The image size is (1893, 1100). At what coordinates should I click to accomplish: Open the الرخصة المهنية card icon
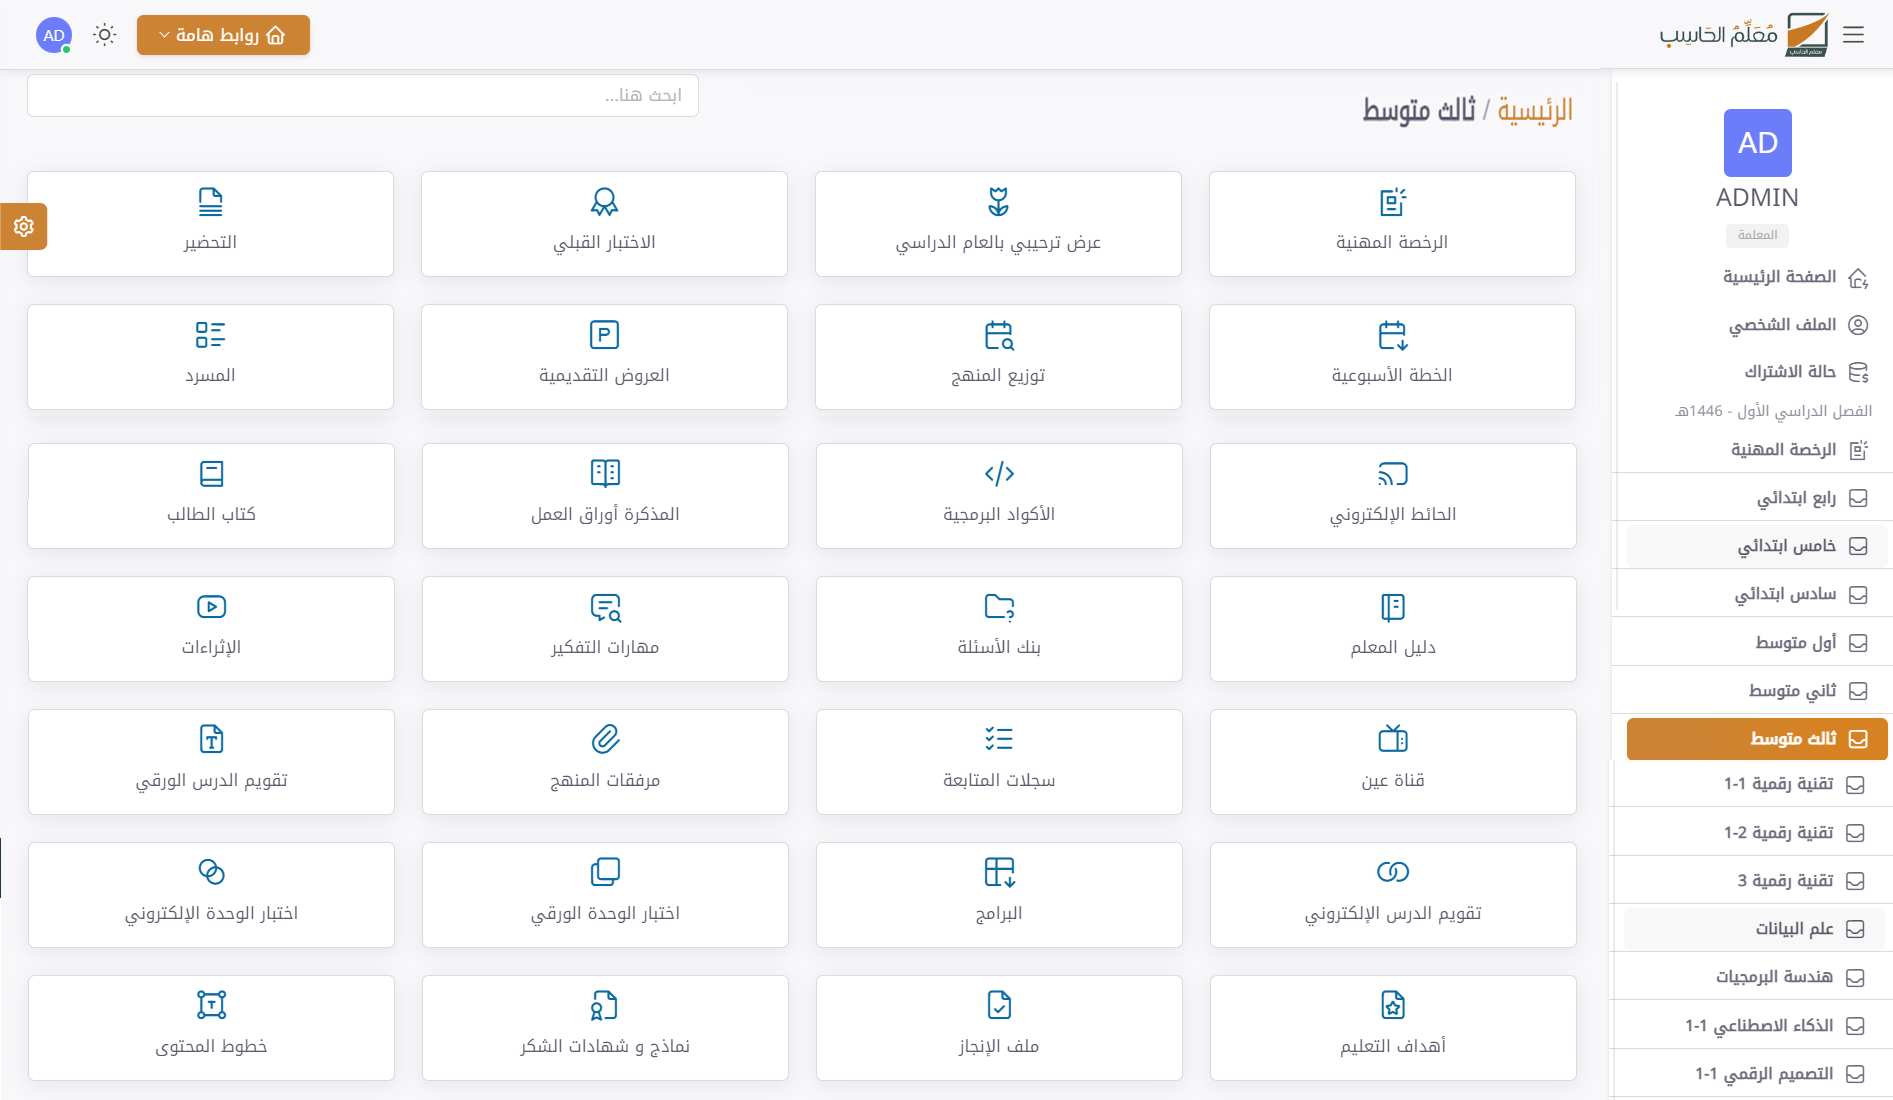tap(1393, 202)
